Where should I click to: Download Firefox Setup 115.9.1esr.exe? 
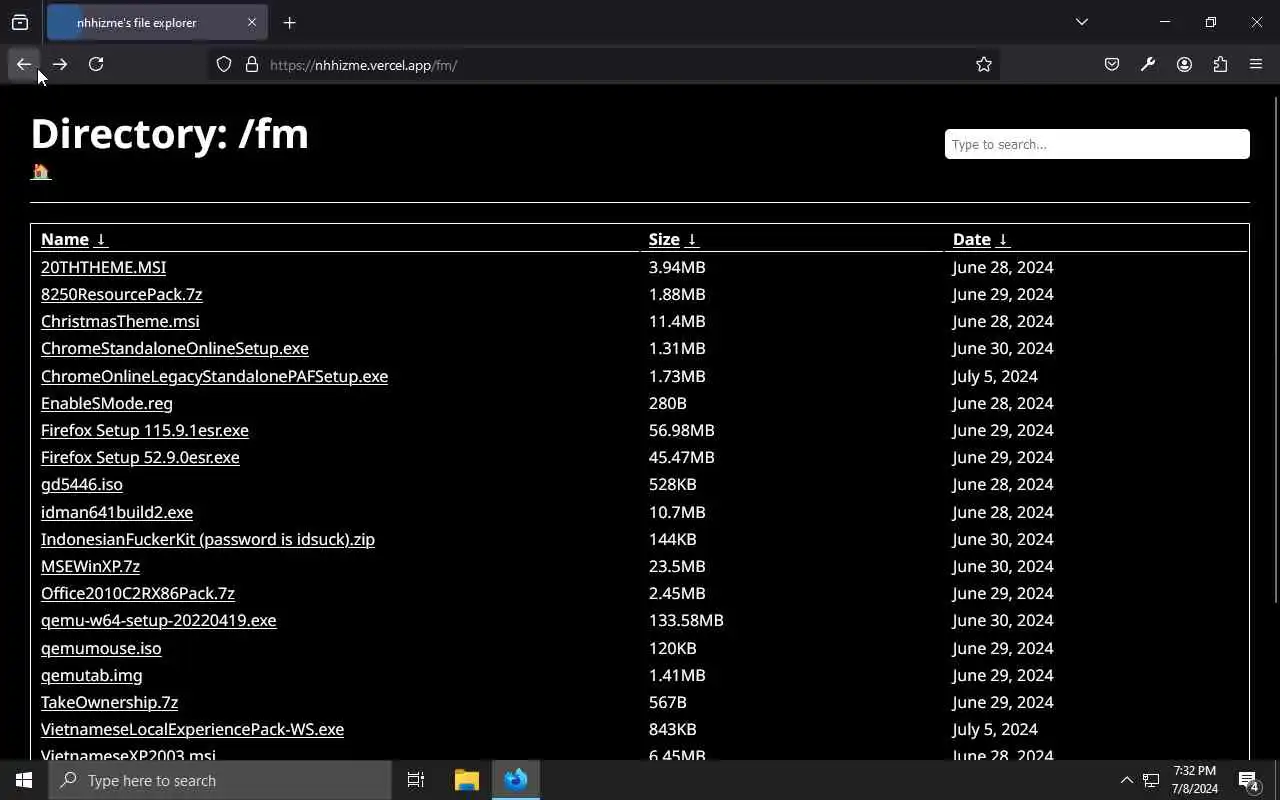pos(144,430)
